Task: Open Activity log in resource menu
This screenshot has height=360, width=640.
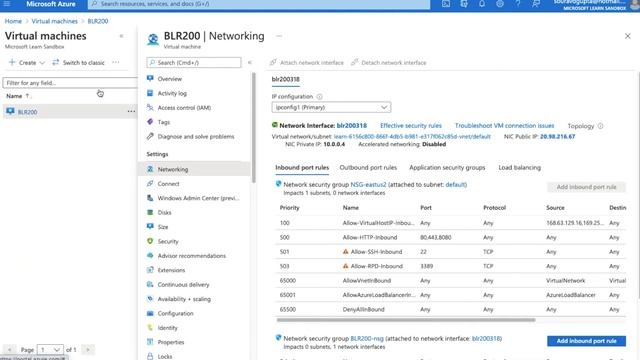Action: [x=172, y=93]
